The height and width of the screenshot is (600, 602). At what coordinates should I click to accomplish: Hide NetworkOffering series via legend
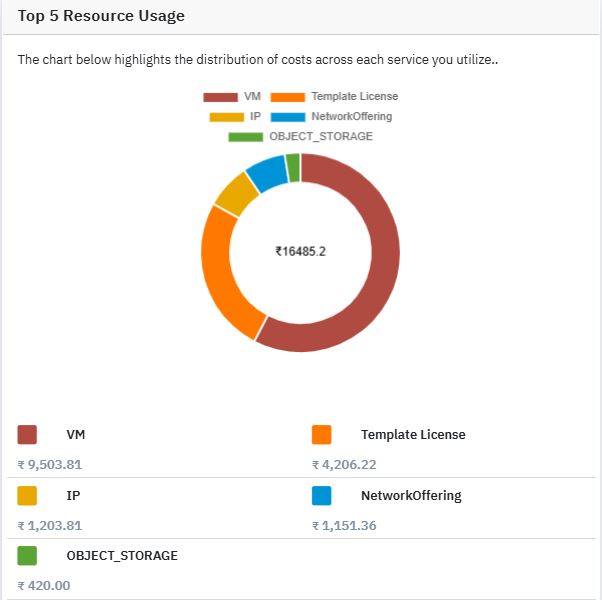coord(331,116)
